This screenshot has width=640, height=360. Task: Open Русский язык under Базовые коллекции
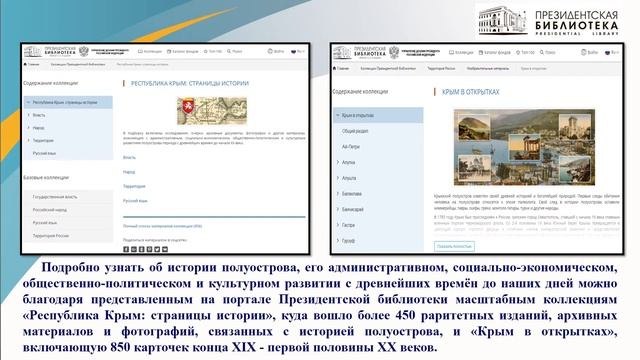(44, 223)
